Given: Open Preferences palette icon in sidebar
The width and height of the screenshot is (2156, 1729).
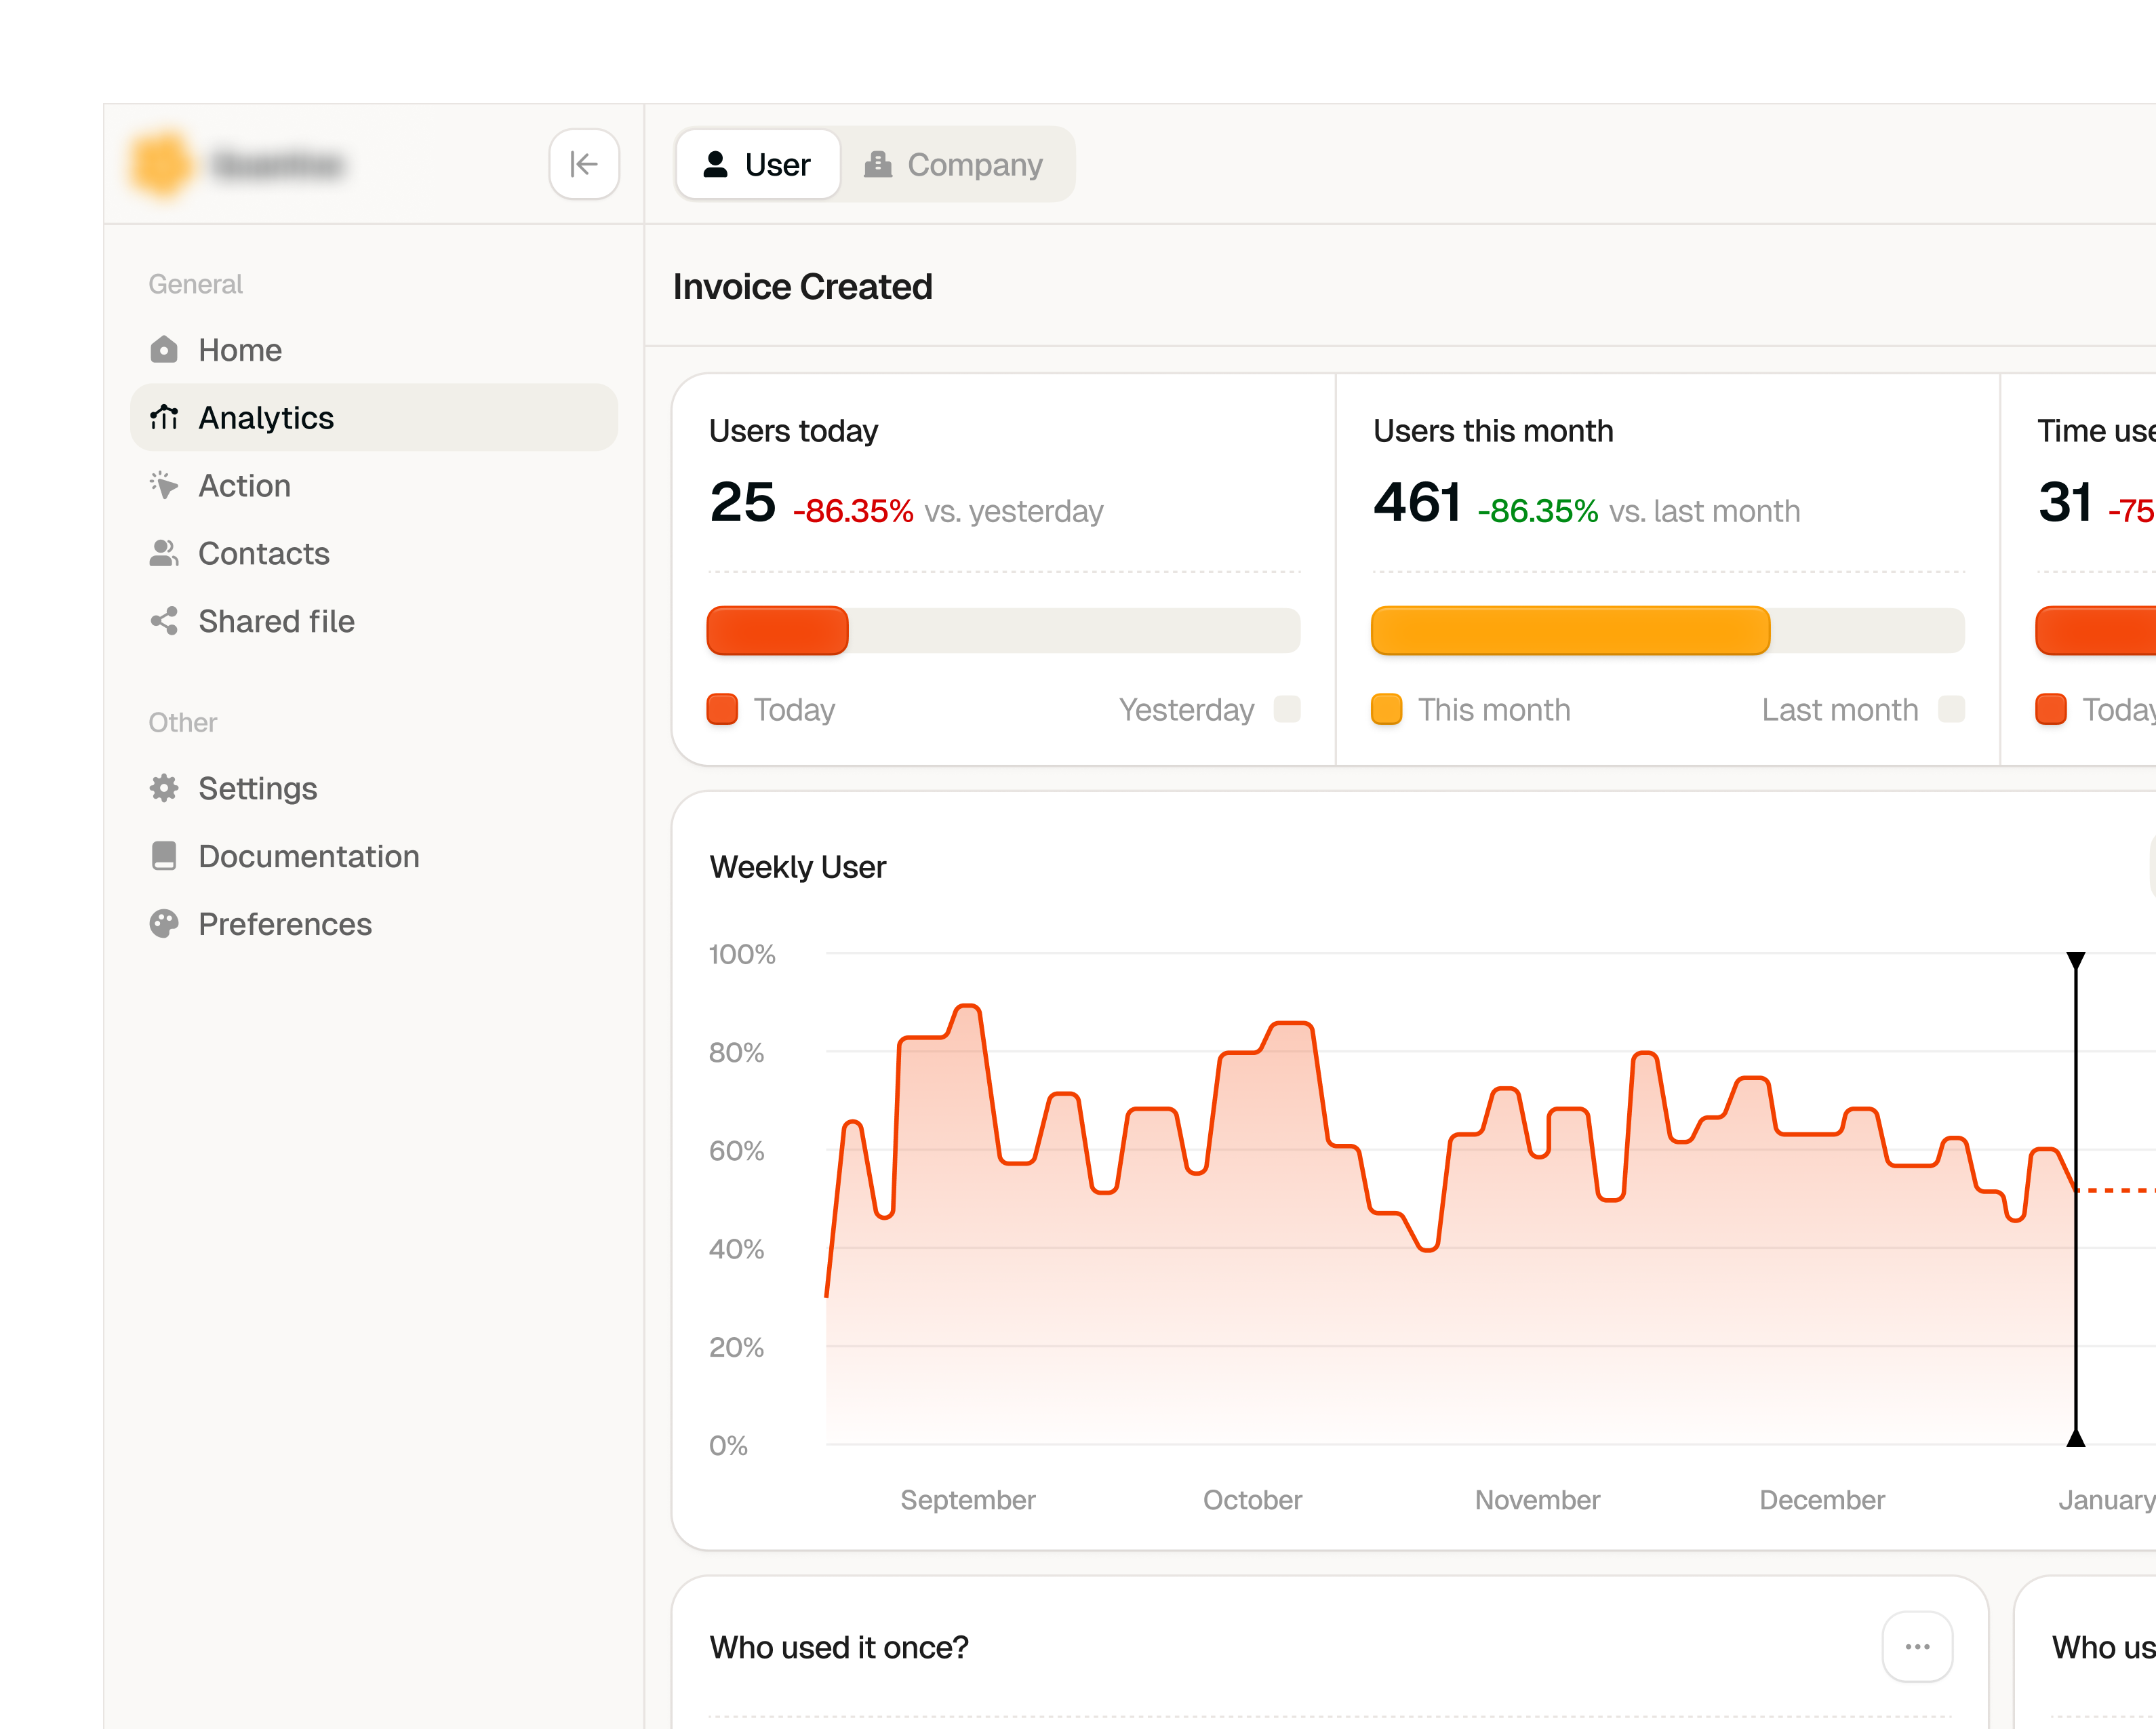Looking at the screenshot, I should click(164, 924).
